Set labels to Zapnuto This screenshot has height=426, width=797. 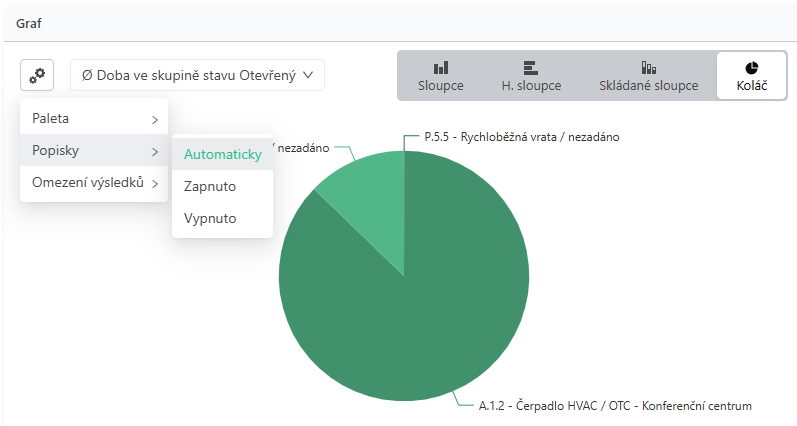(x=223, y=186)
